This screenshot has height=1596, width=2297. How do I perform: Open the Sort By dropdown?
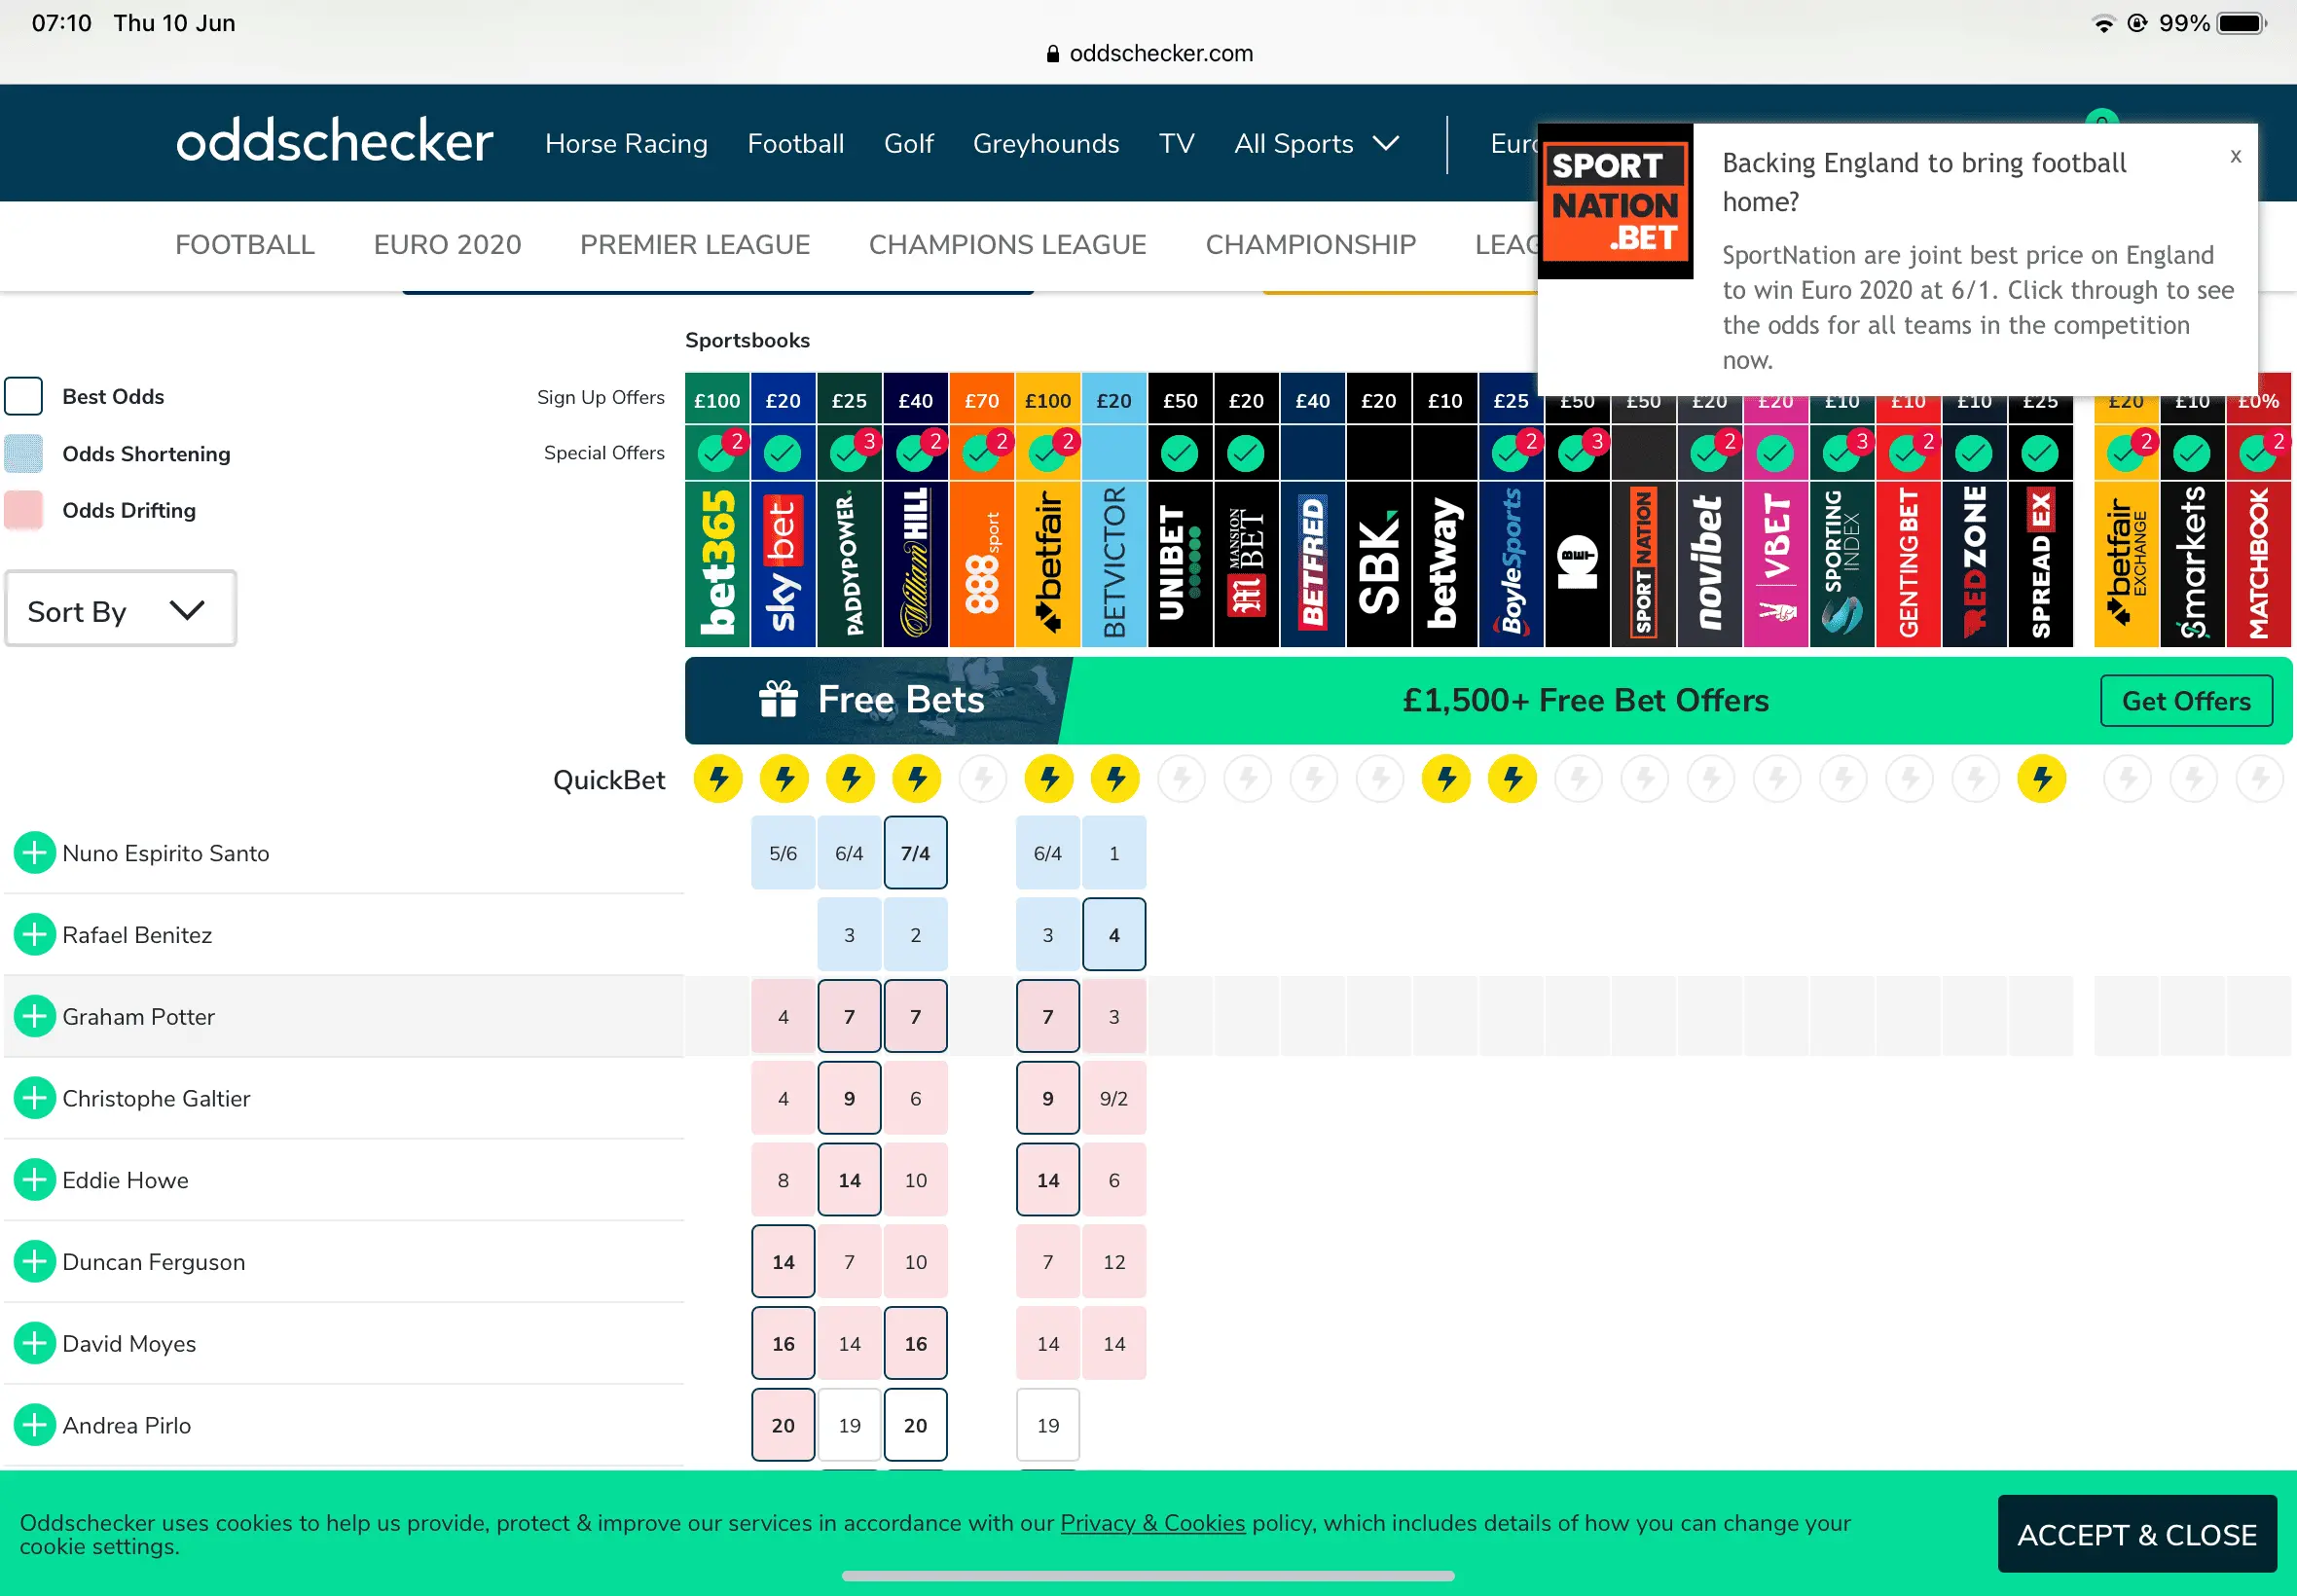tap(120, 610)
